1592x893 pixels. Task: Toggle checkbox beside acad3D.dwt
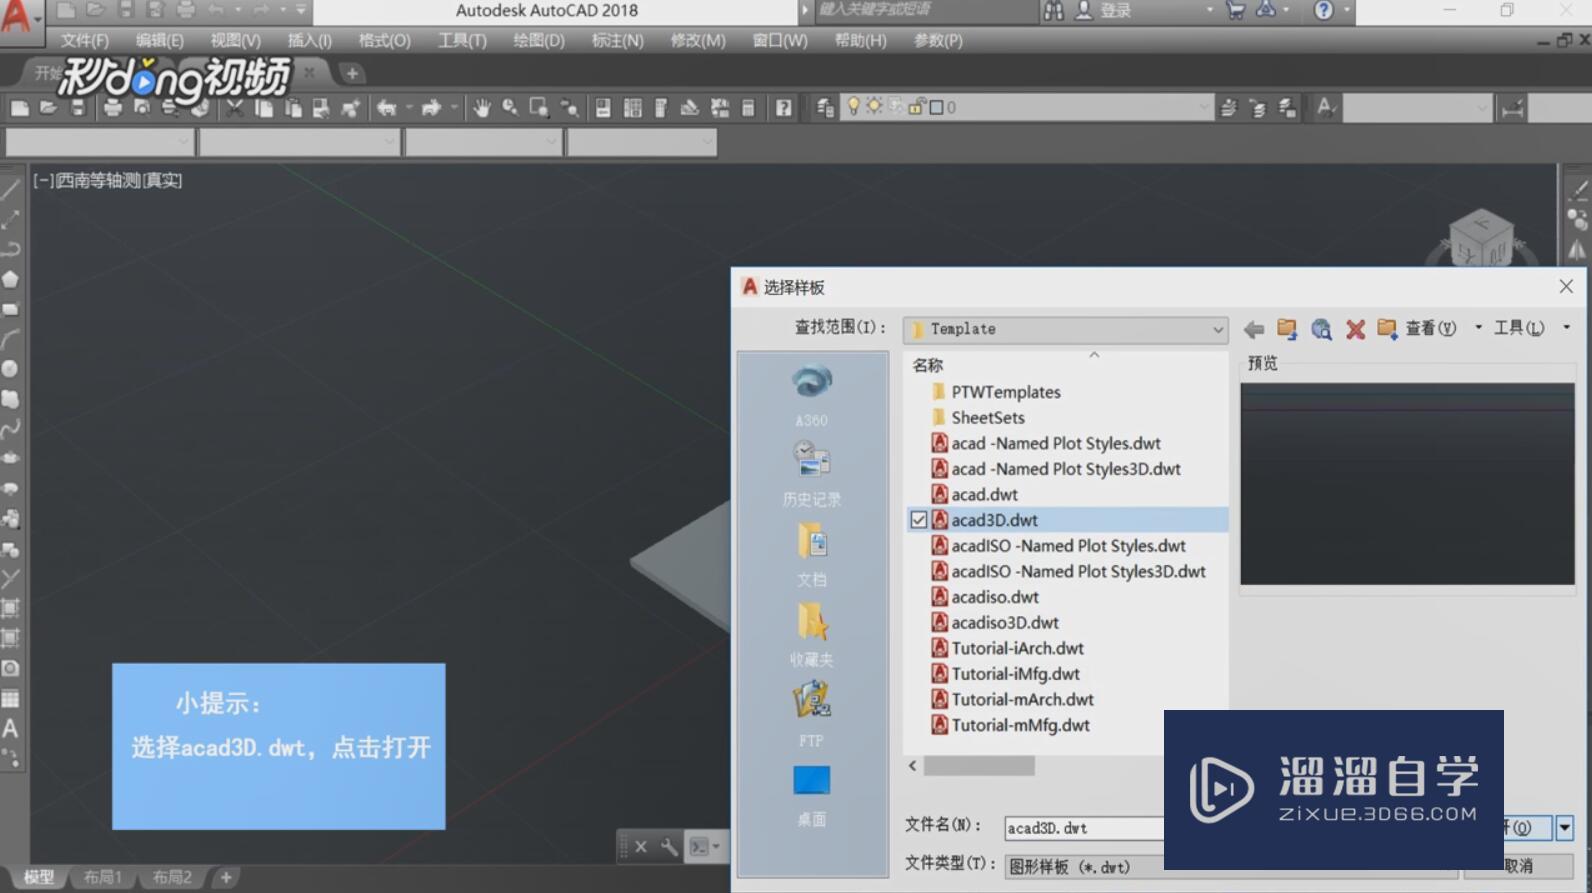pos(918,520)
